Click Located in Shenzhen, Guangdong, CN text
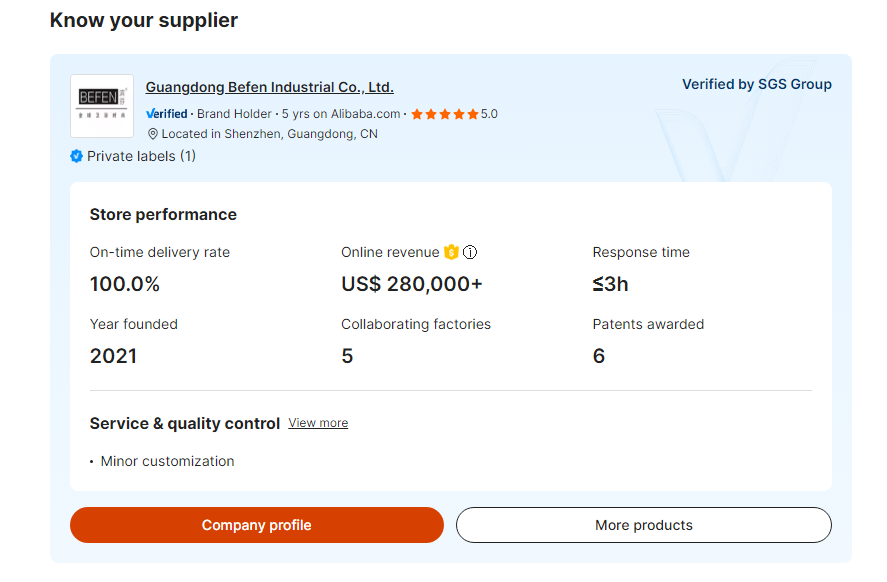Screen dimensions: 887x582 point(269,134)
